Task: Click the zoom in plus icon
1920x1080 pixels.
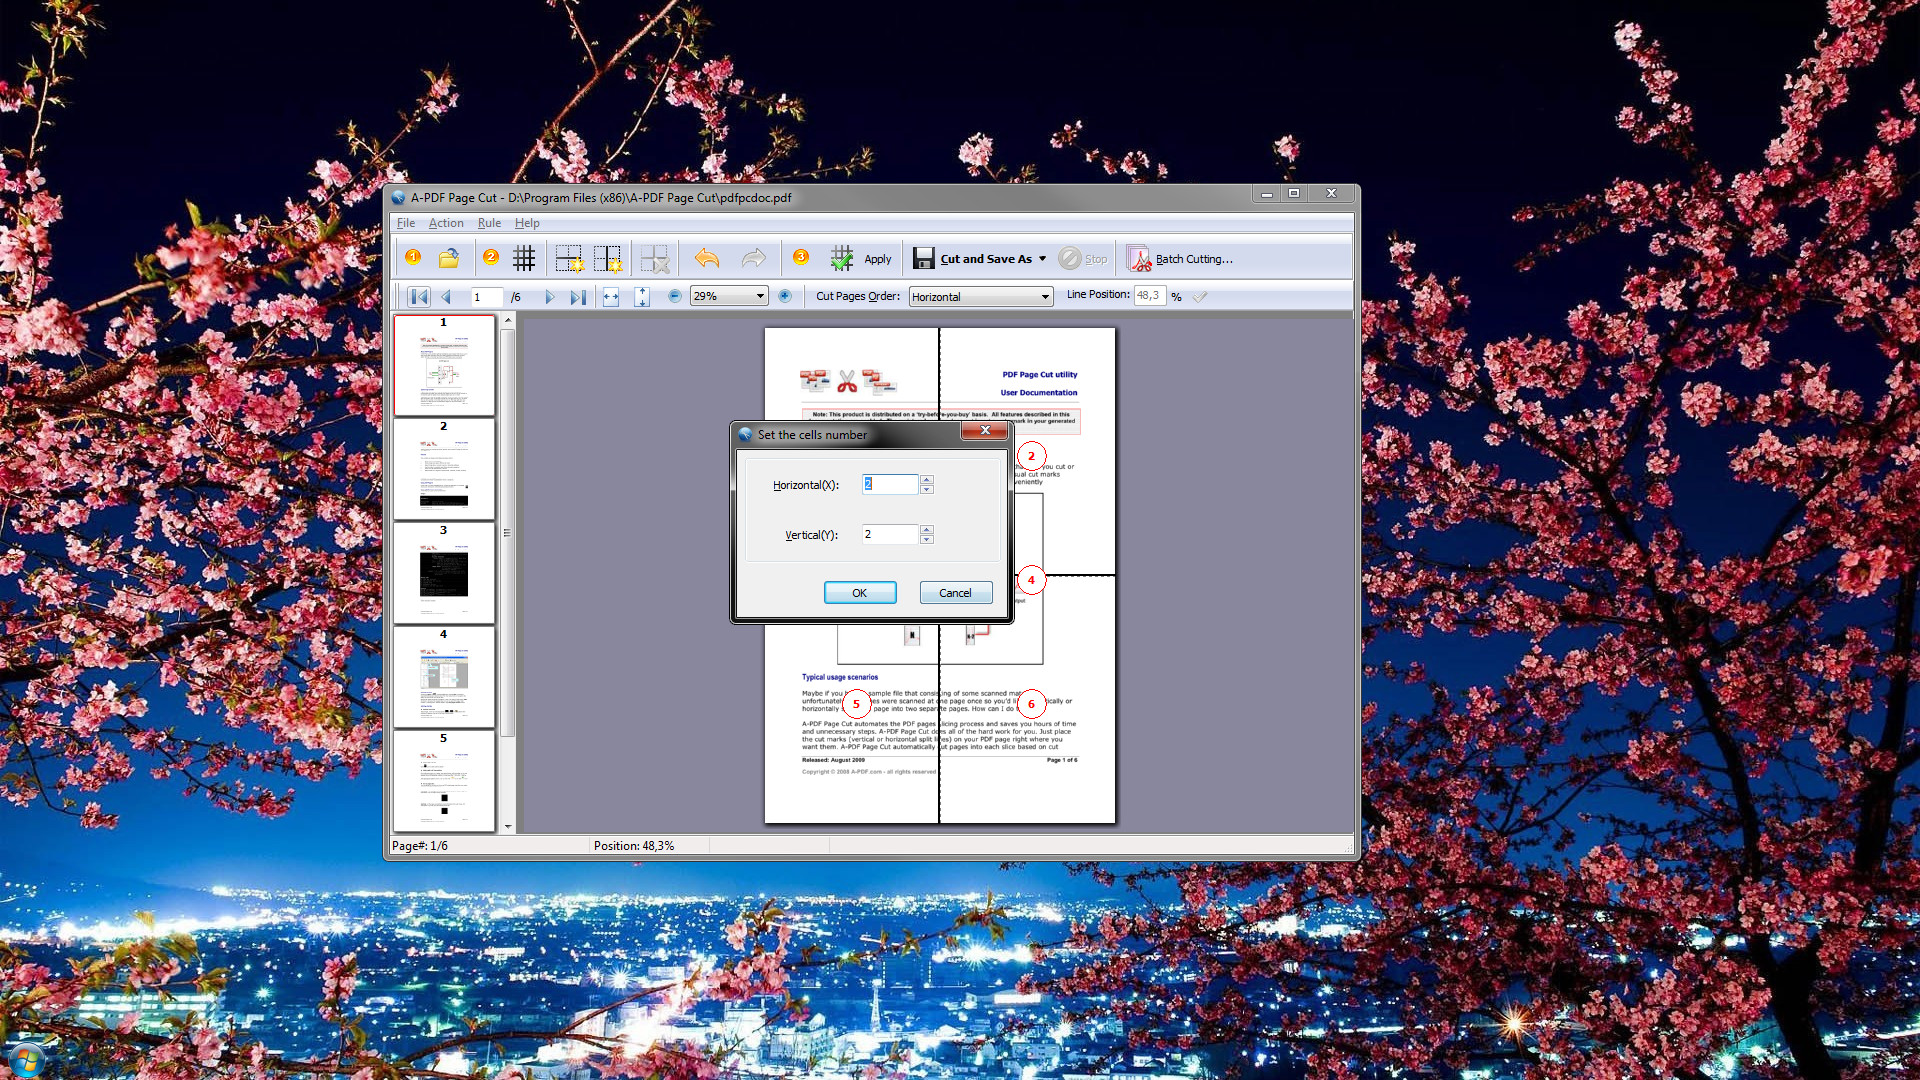Action: pos(785,296)
